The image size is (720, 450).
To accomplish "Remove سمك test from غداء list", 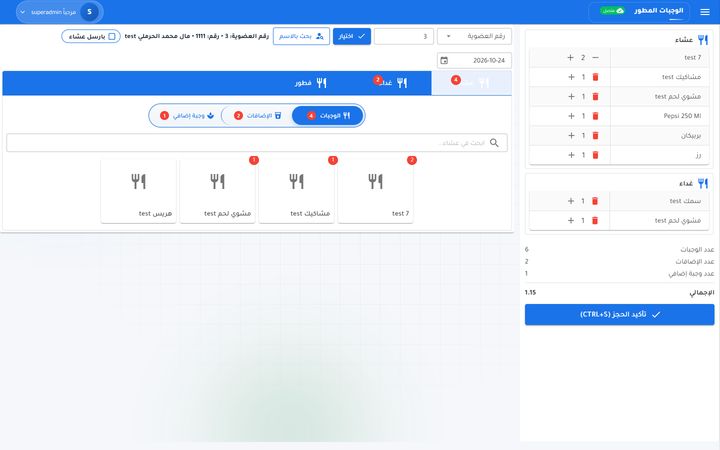I will (595, 201).
